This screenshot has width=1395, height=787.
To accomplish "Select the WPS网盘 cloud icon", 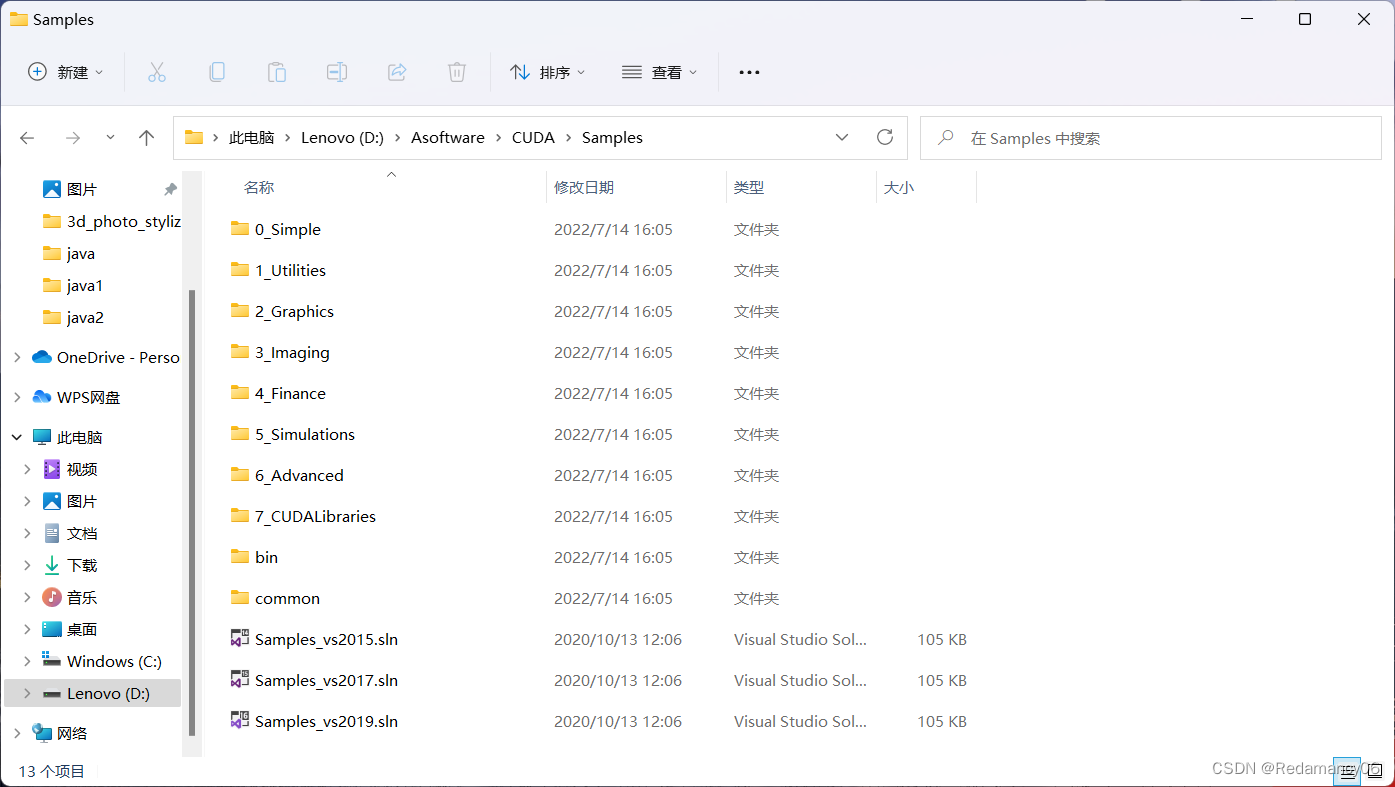I will click(x=42, y=397).
